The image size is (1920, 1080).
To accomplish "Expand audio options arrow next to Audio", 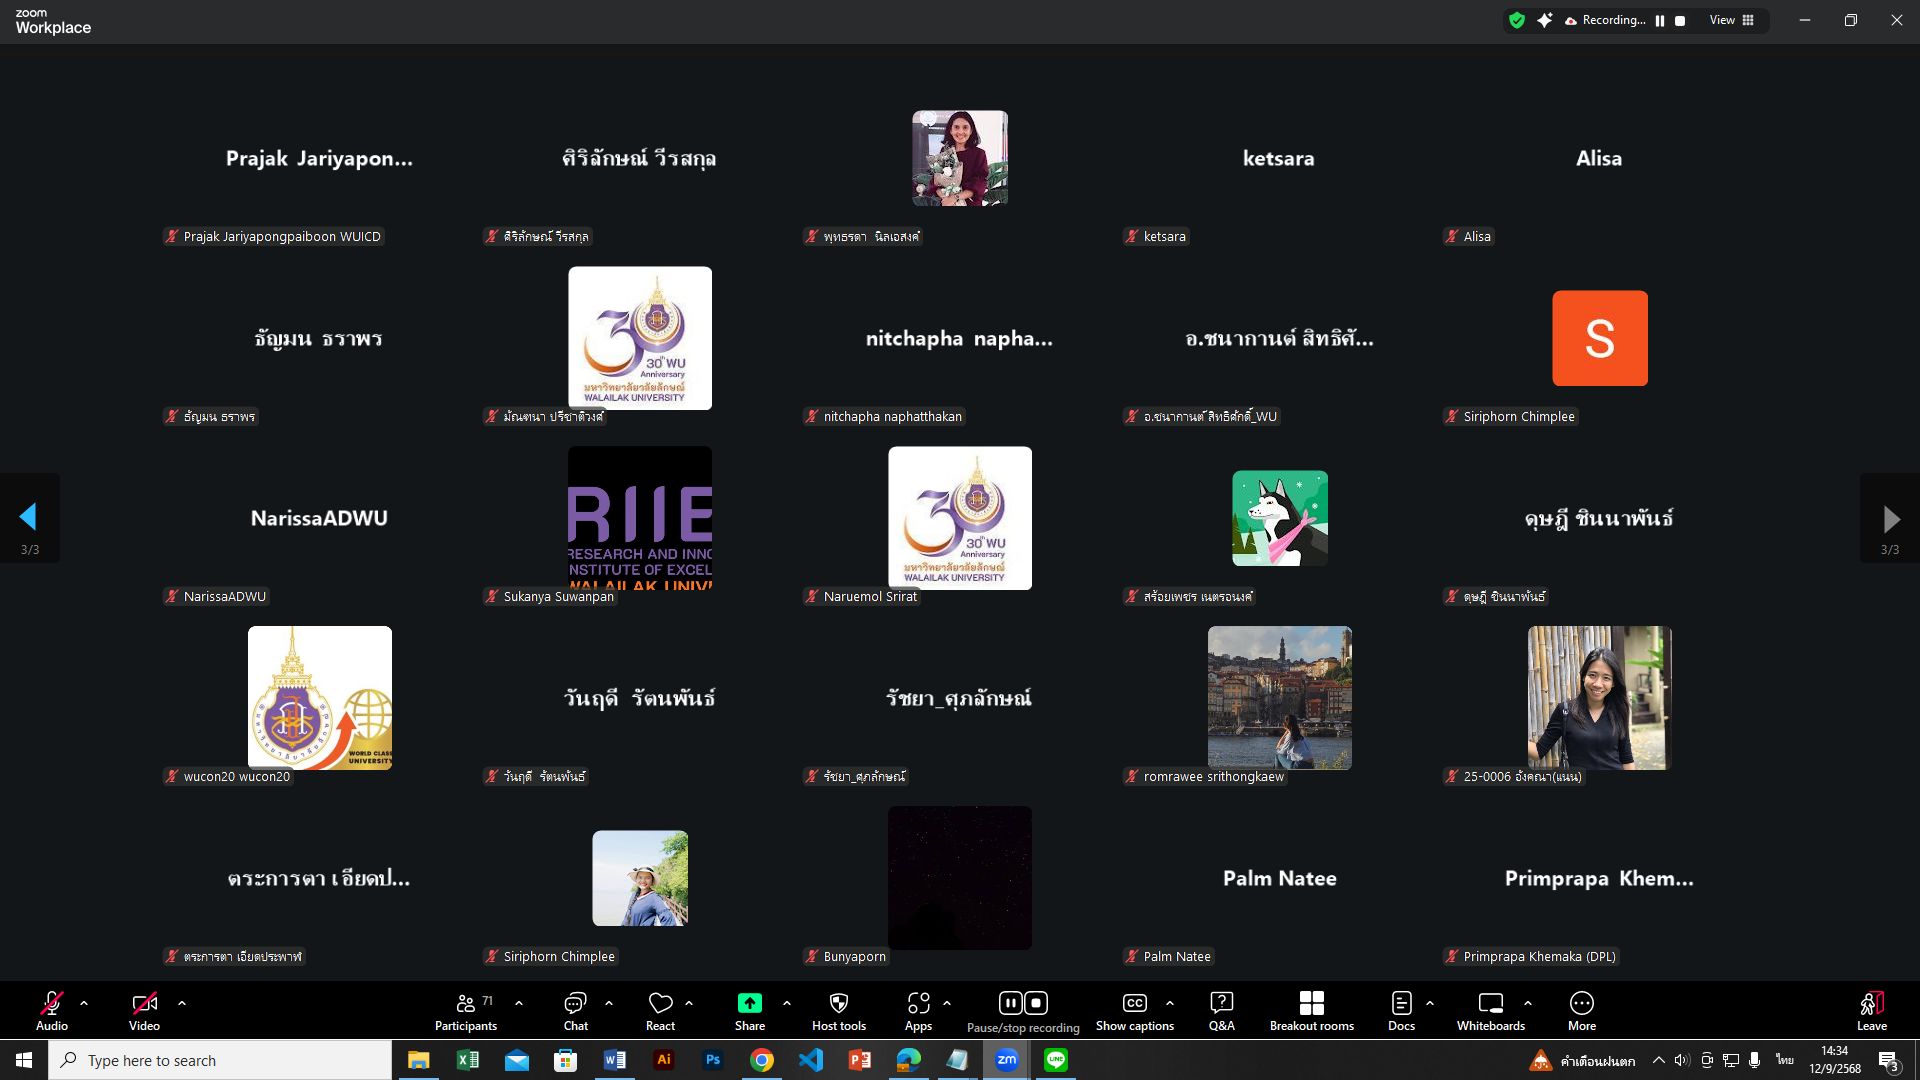I will click(84, 1002).
